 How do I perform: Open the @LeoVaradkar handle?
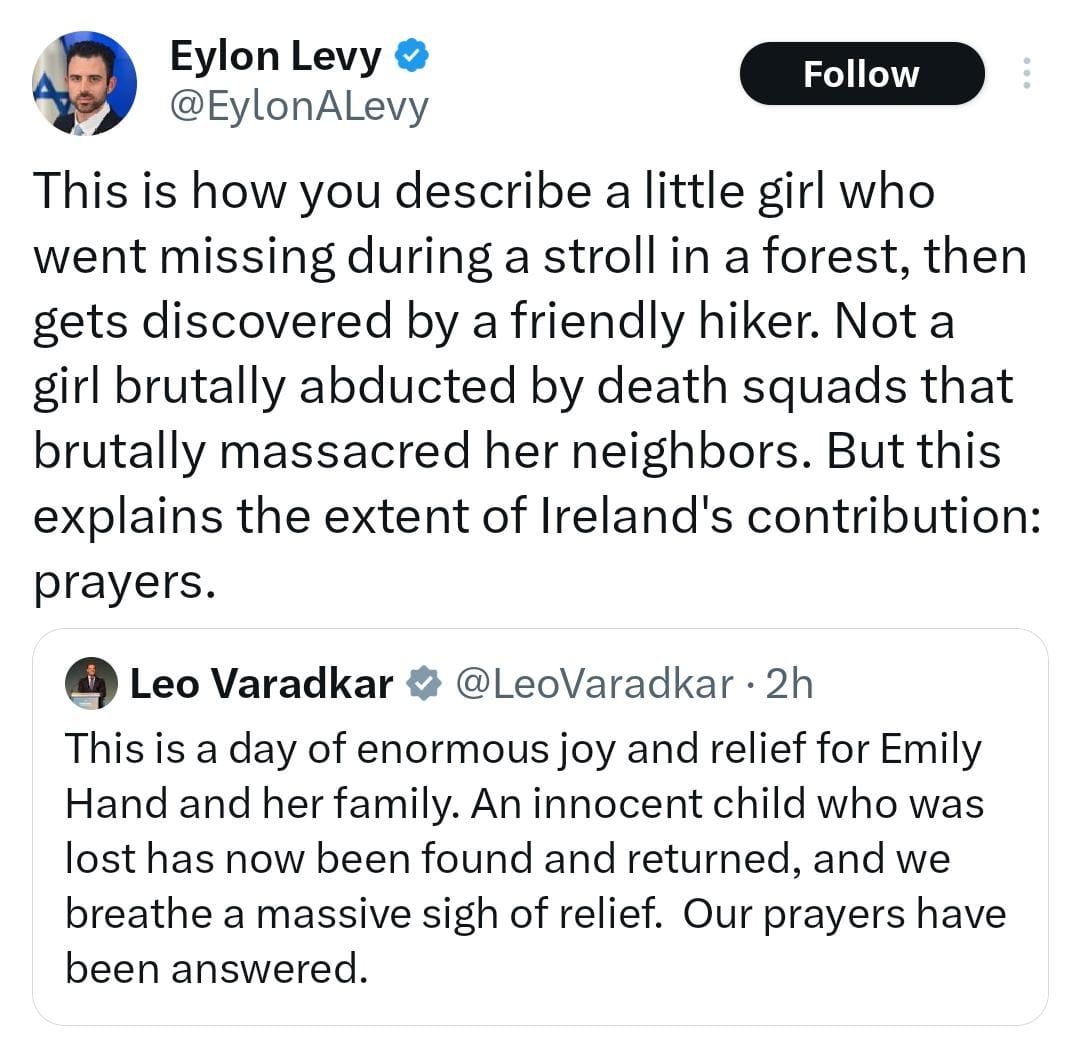coord(595,684)
